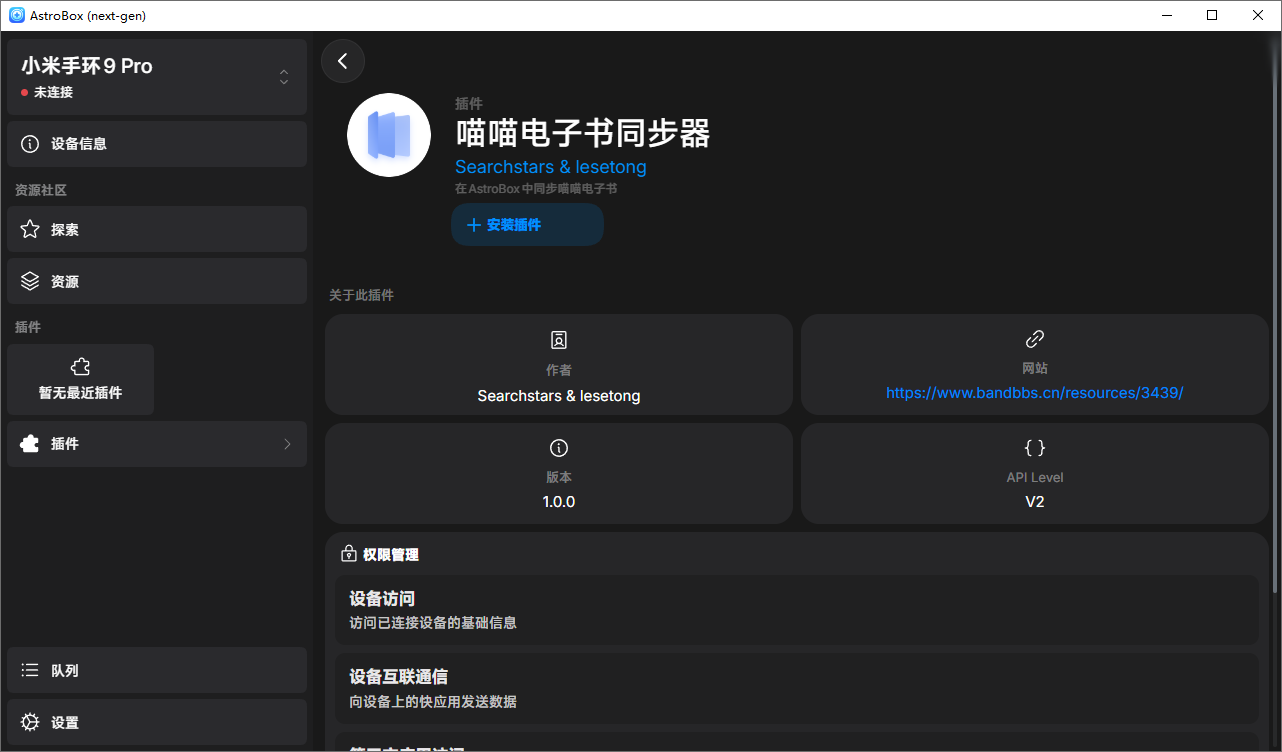Select the 设备访问 permission row
The width and height of the screenshot is (1282, 752).
pos(796,610)
